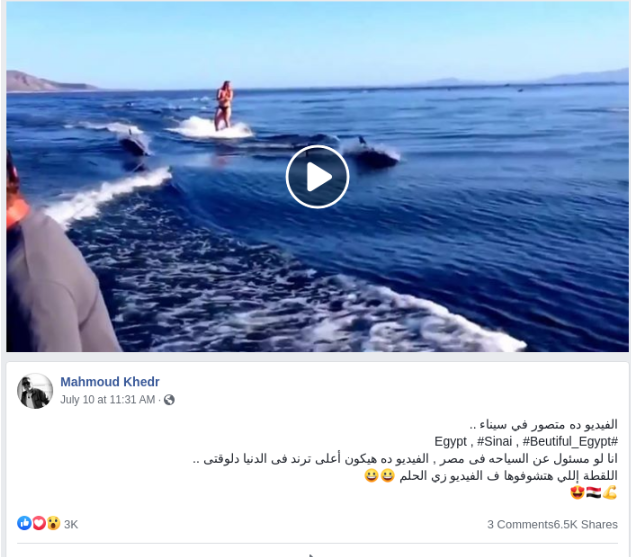The image size is (631, 557).
Task: Click the heart-eyes emoji in the caption
Action: (x=577, y=492)
